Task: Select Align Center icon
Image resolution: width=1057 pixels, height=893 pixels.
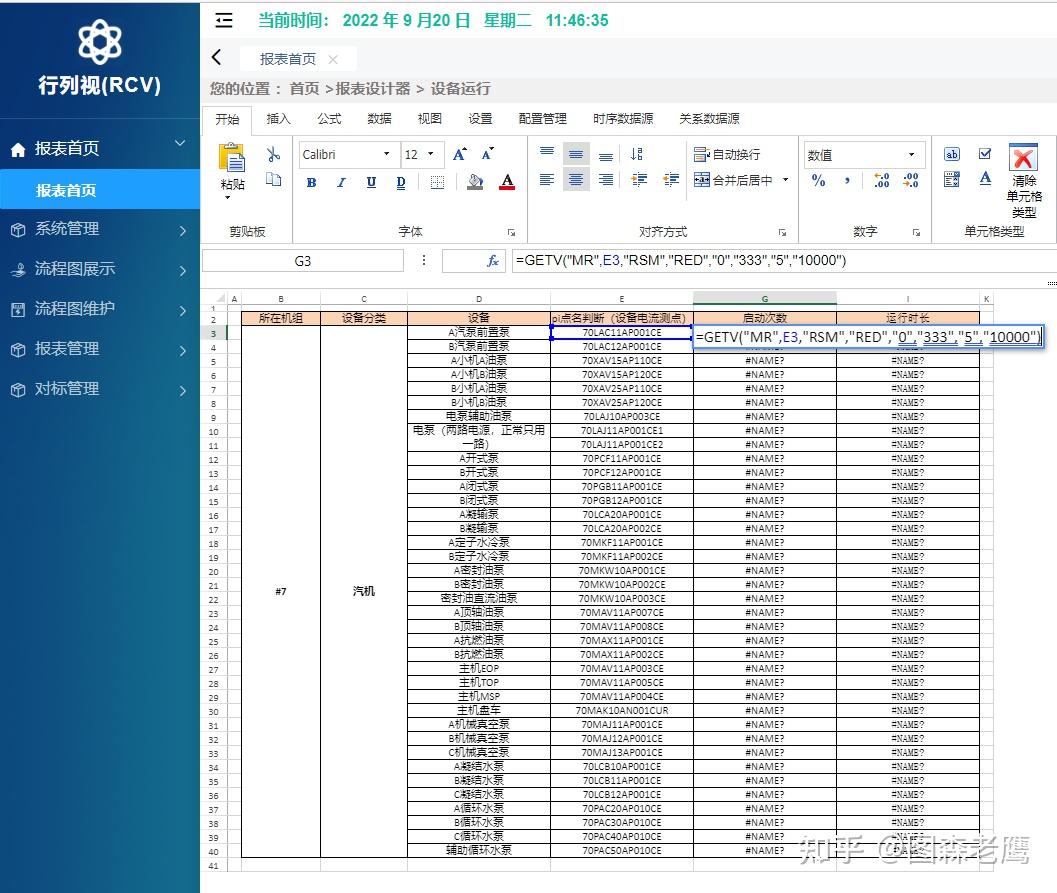Action: tap(576, 179)
